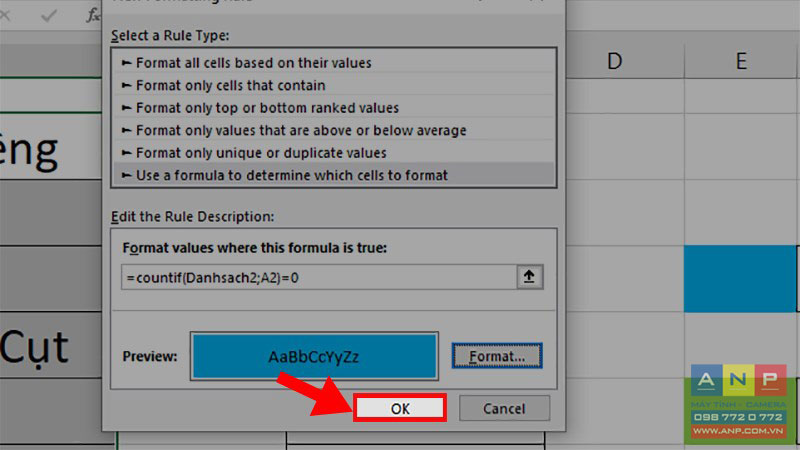Select the column E header
The width and height of the screenshot is (800, 450).
741,61
